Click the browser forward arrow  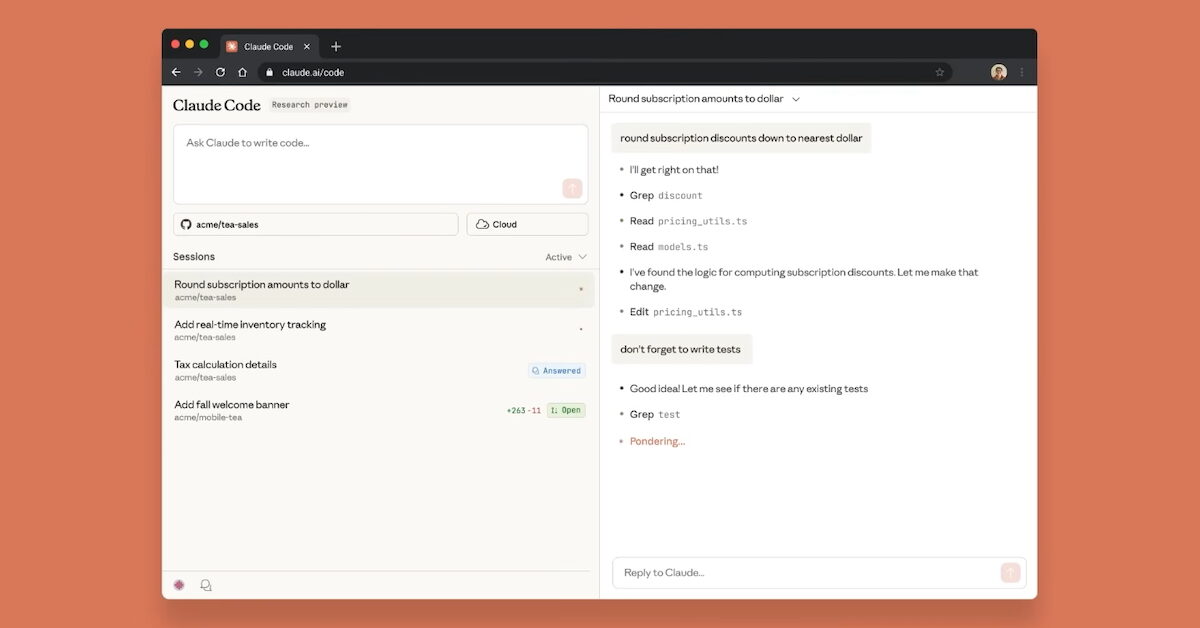click(198, 72)
